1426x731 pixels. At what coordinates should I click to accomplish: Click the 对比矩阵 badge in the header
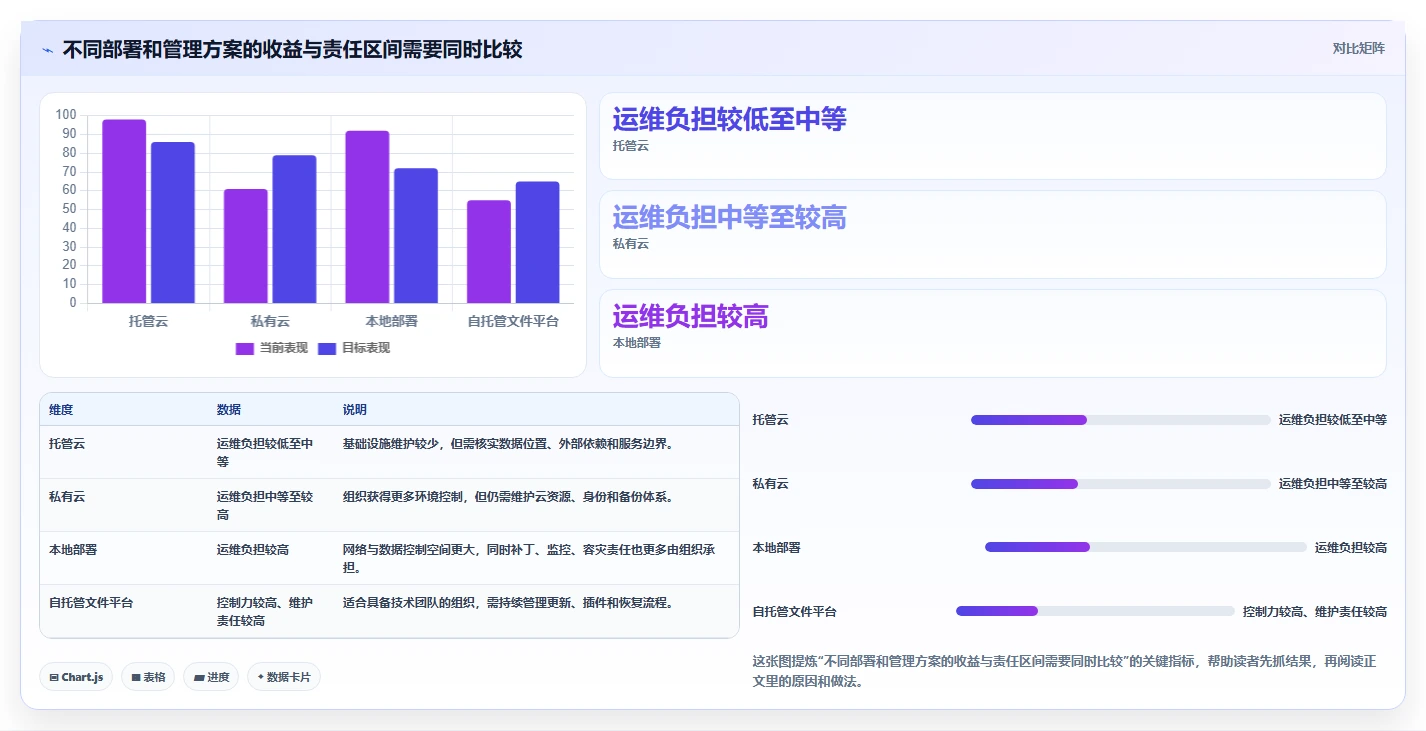click(1359, 48)
